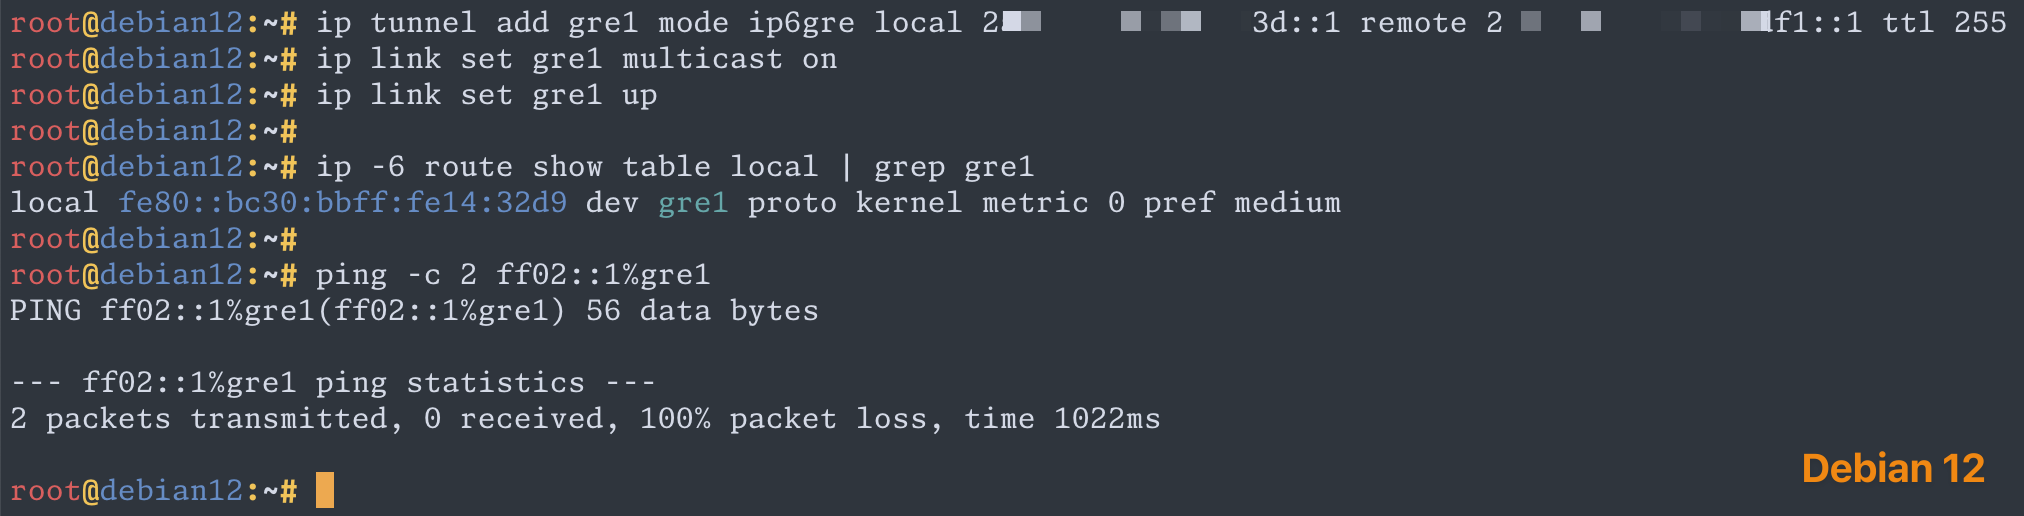Click the 'ip -6 route show' command

pos(459,167)
